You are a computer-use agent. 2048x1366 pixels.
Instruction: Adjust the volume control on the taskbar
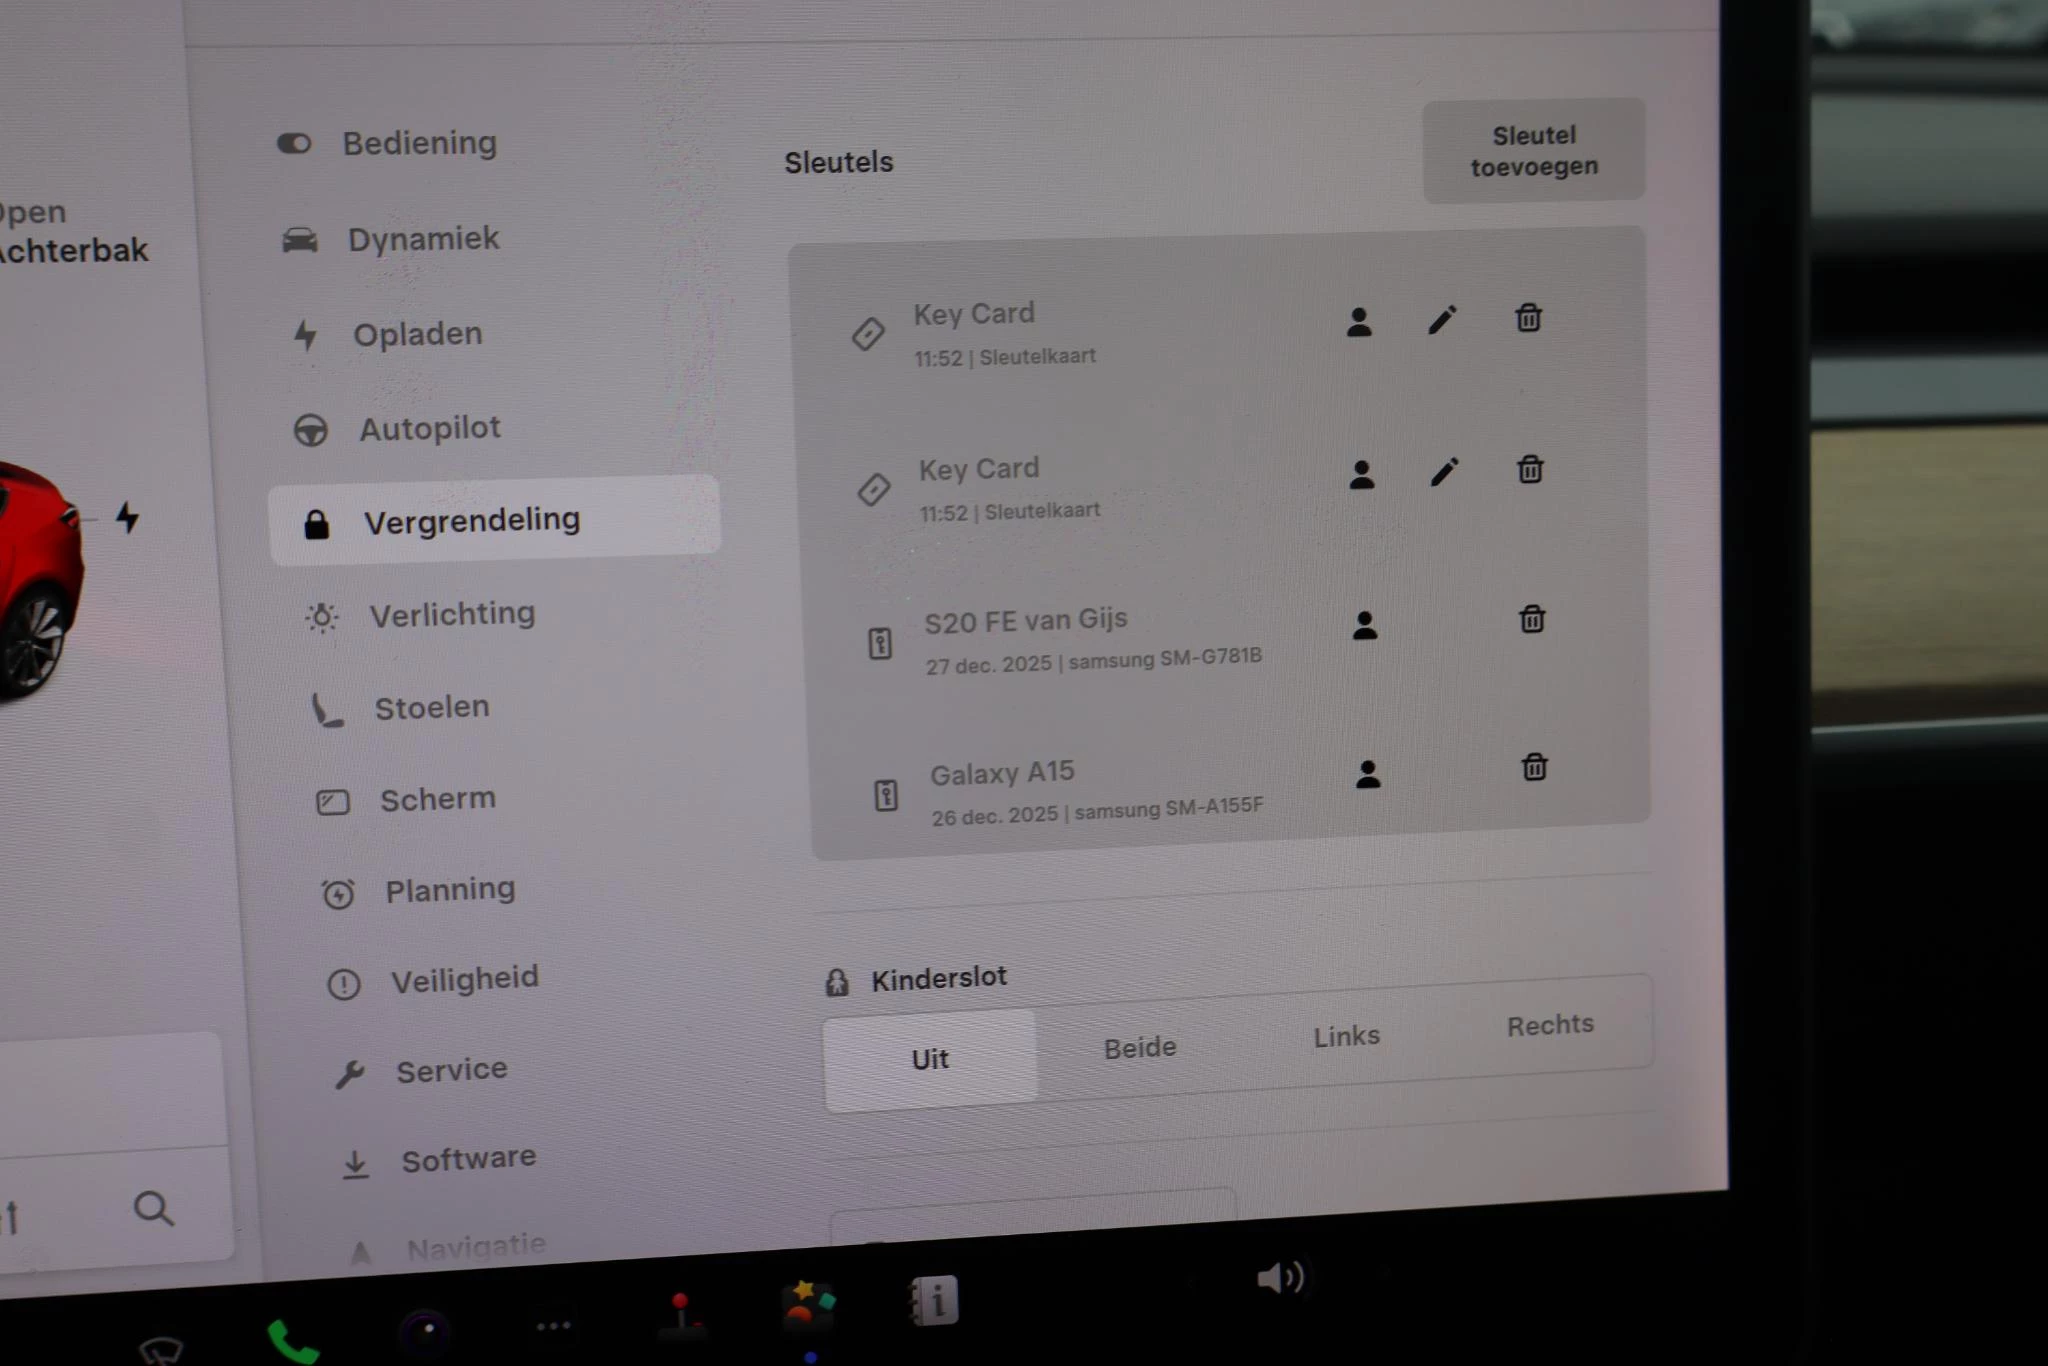(1283, 1278)
